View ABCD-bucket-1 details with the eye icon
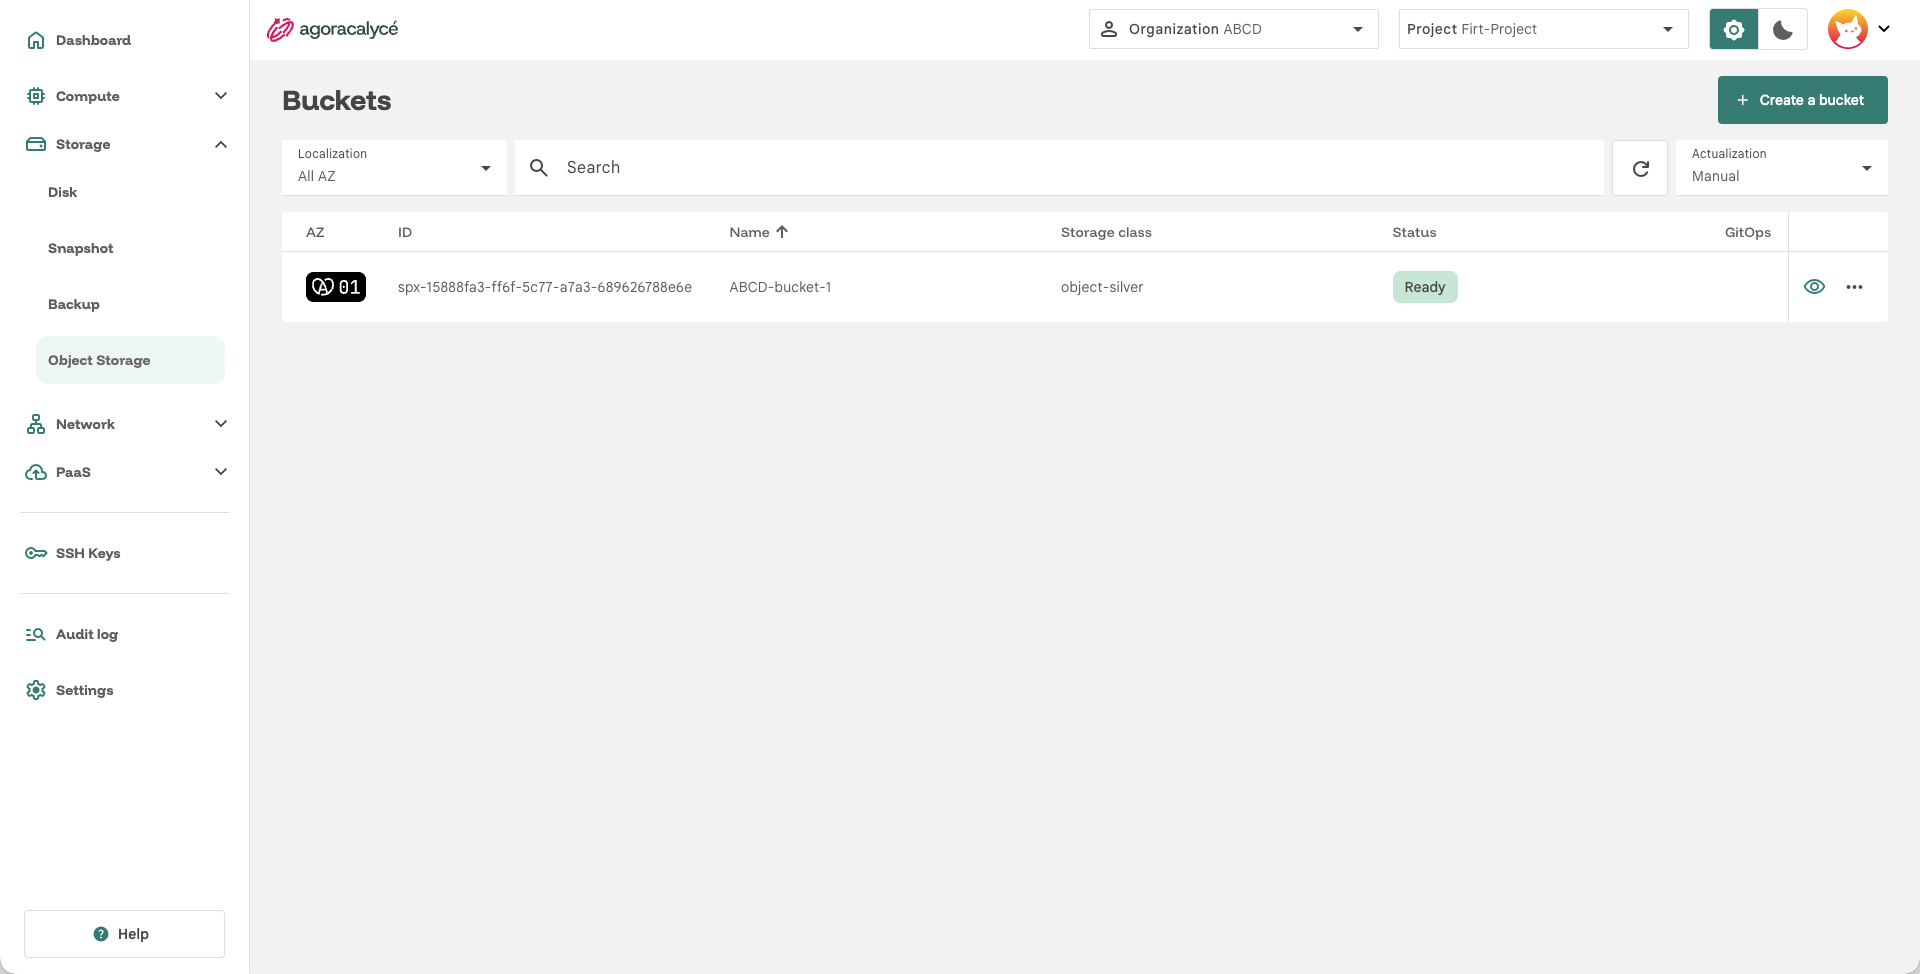Screen dimensions: 1920x974 point(1814,287)
